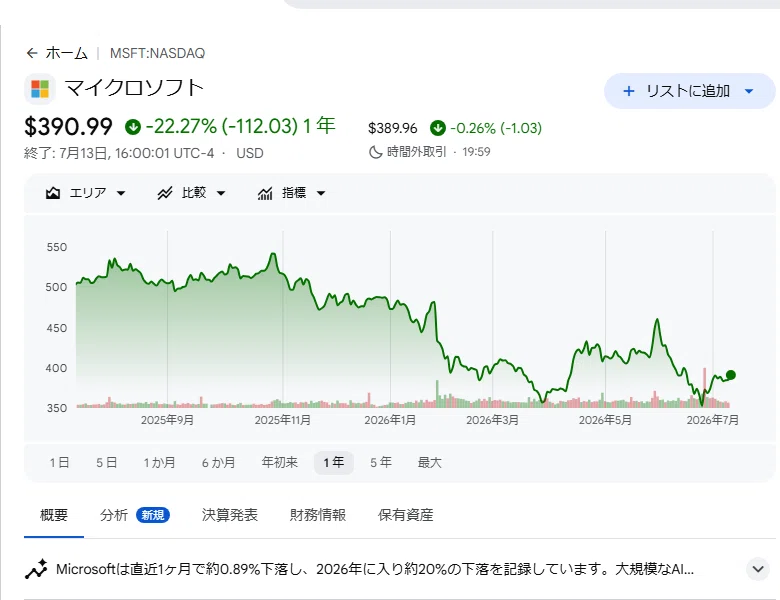
Task: Click the 比較 compare lines icon
Action: tap(165, 193)
